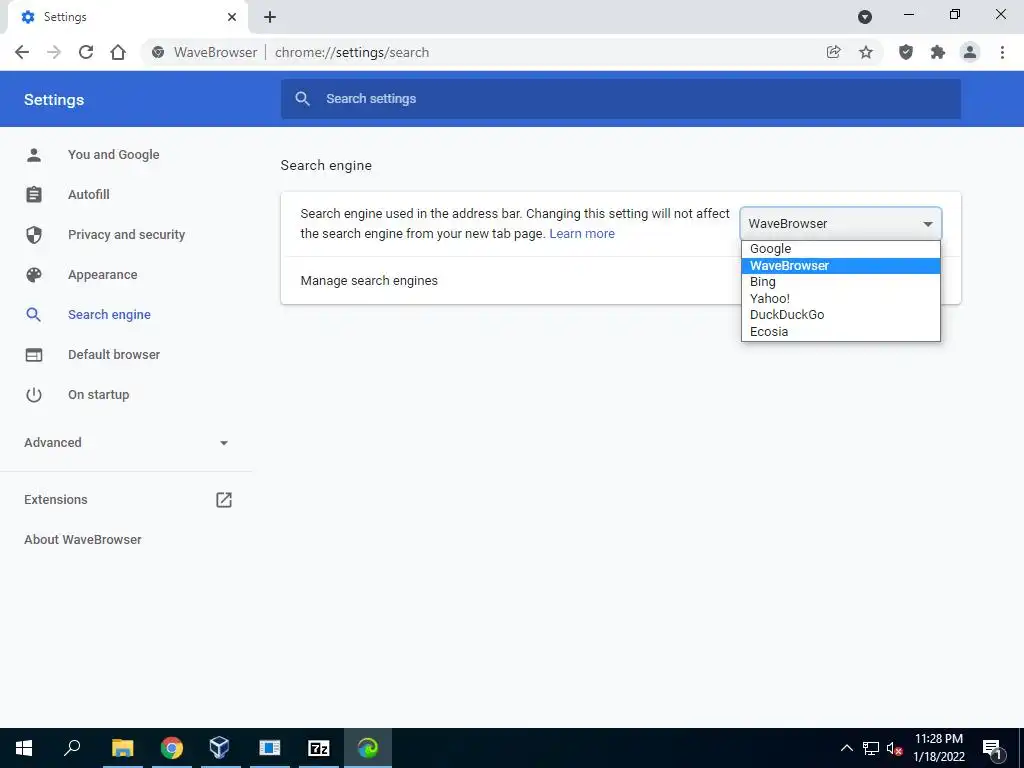Open Default browser section

click(x=114, y=355)
